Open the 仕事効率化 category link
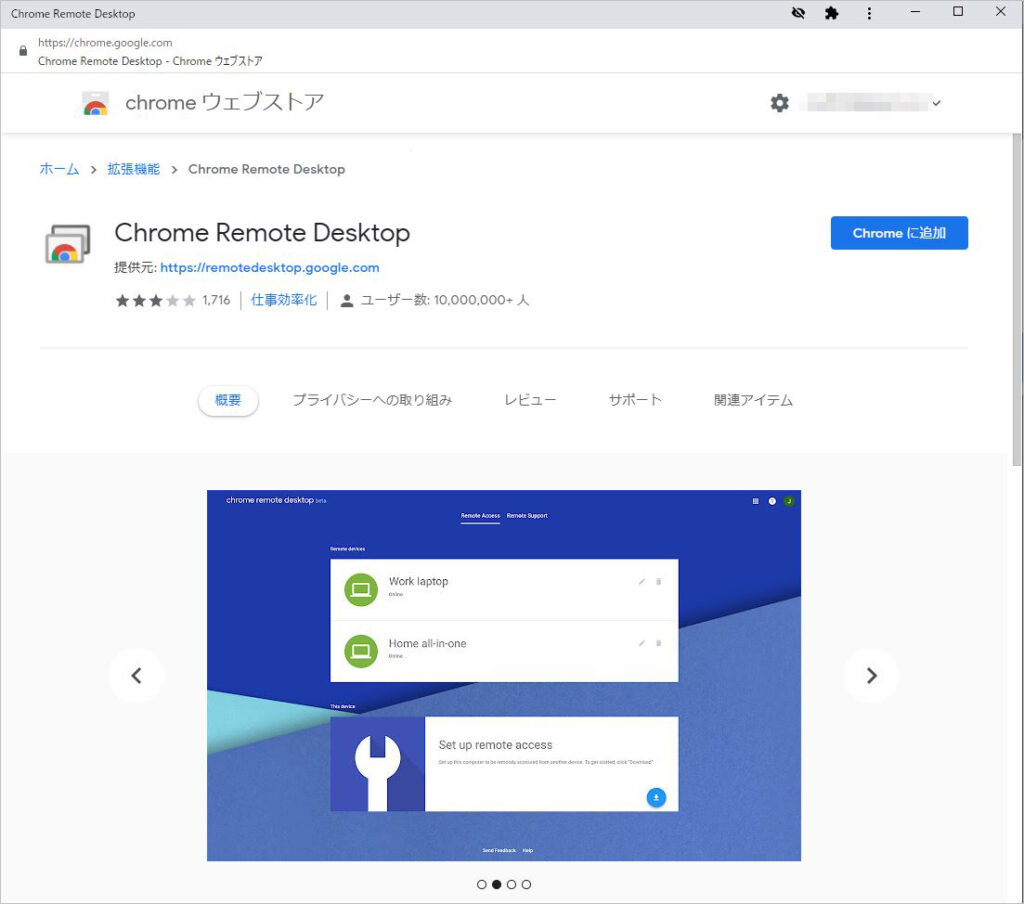The height and width of the screenshot is (904, 1024). (x=284, y=300)
